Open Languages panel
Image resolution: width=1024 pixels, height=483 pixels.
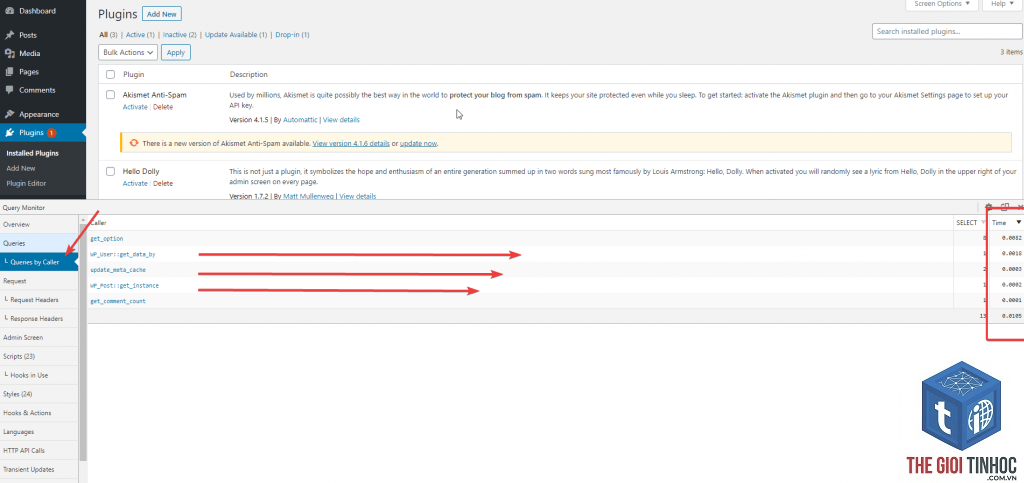click(x=39, y=432)
